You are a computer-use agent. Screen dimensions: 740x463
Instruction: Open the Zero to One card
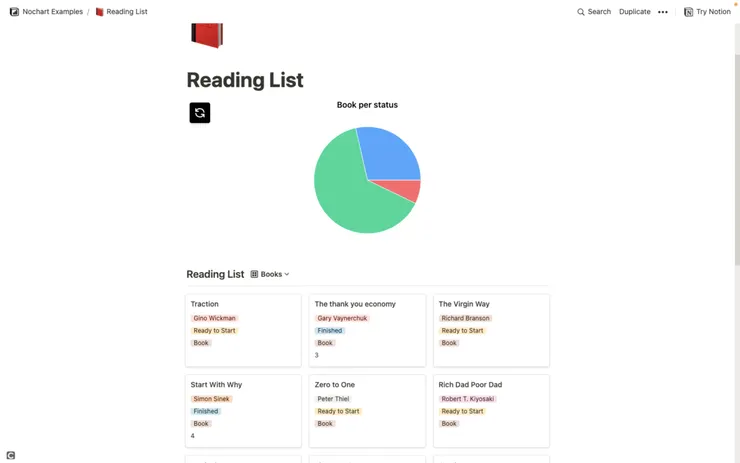(x=367, y=410)
